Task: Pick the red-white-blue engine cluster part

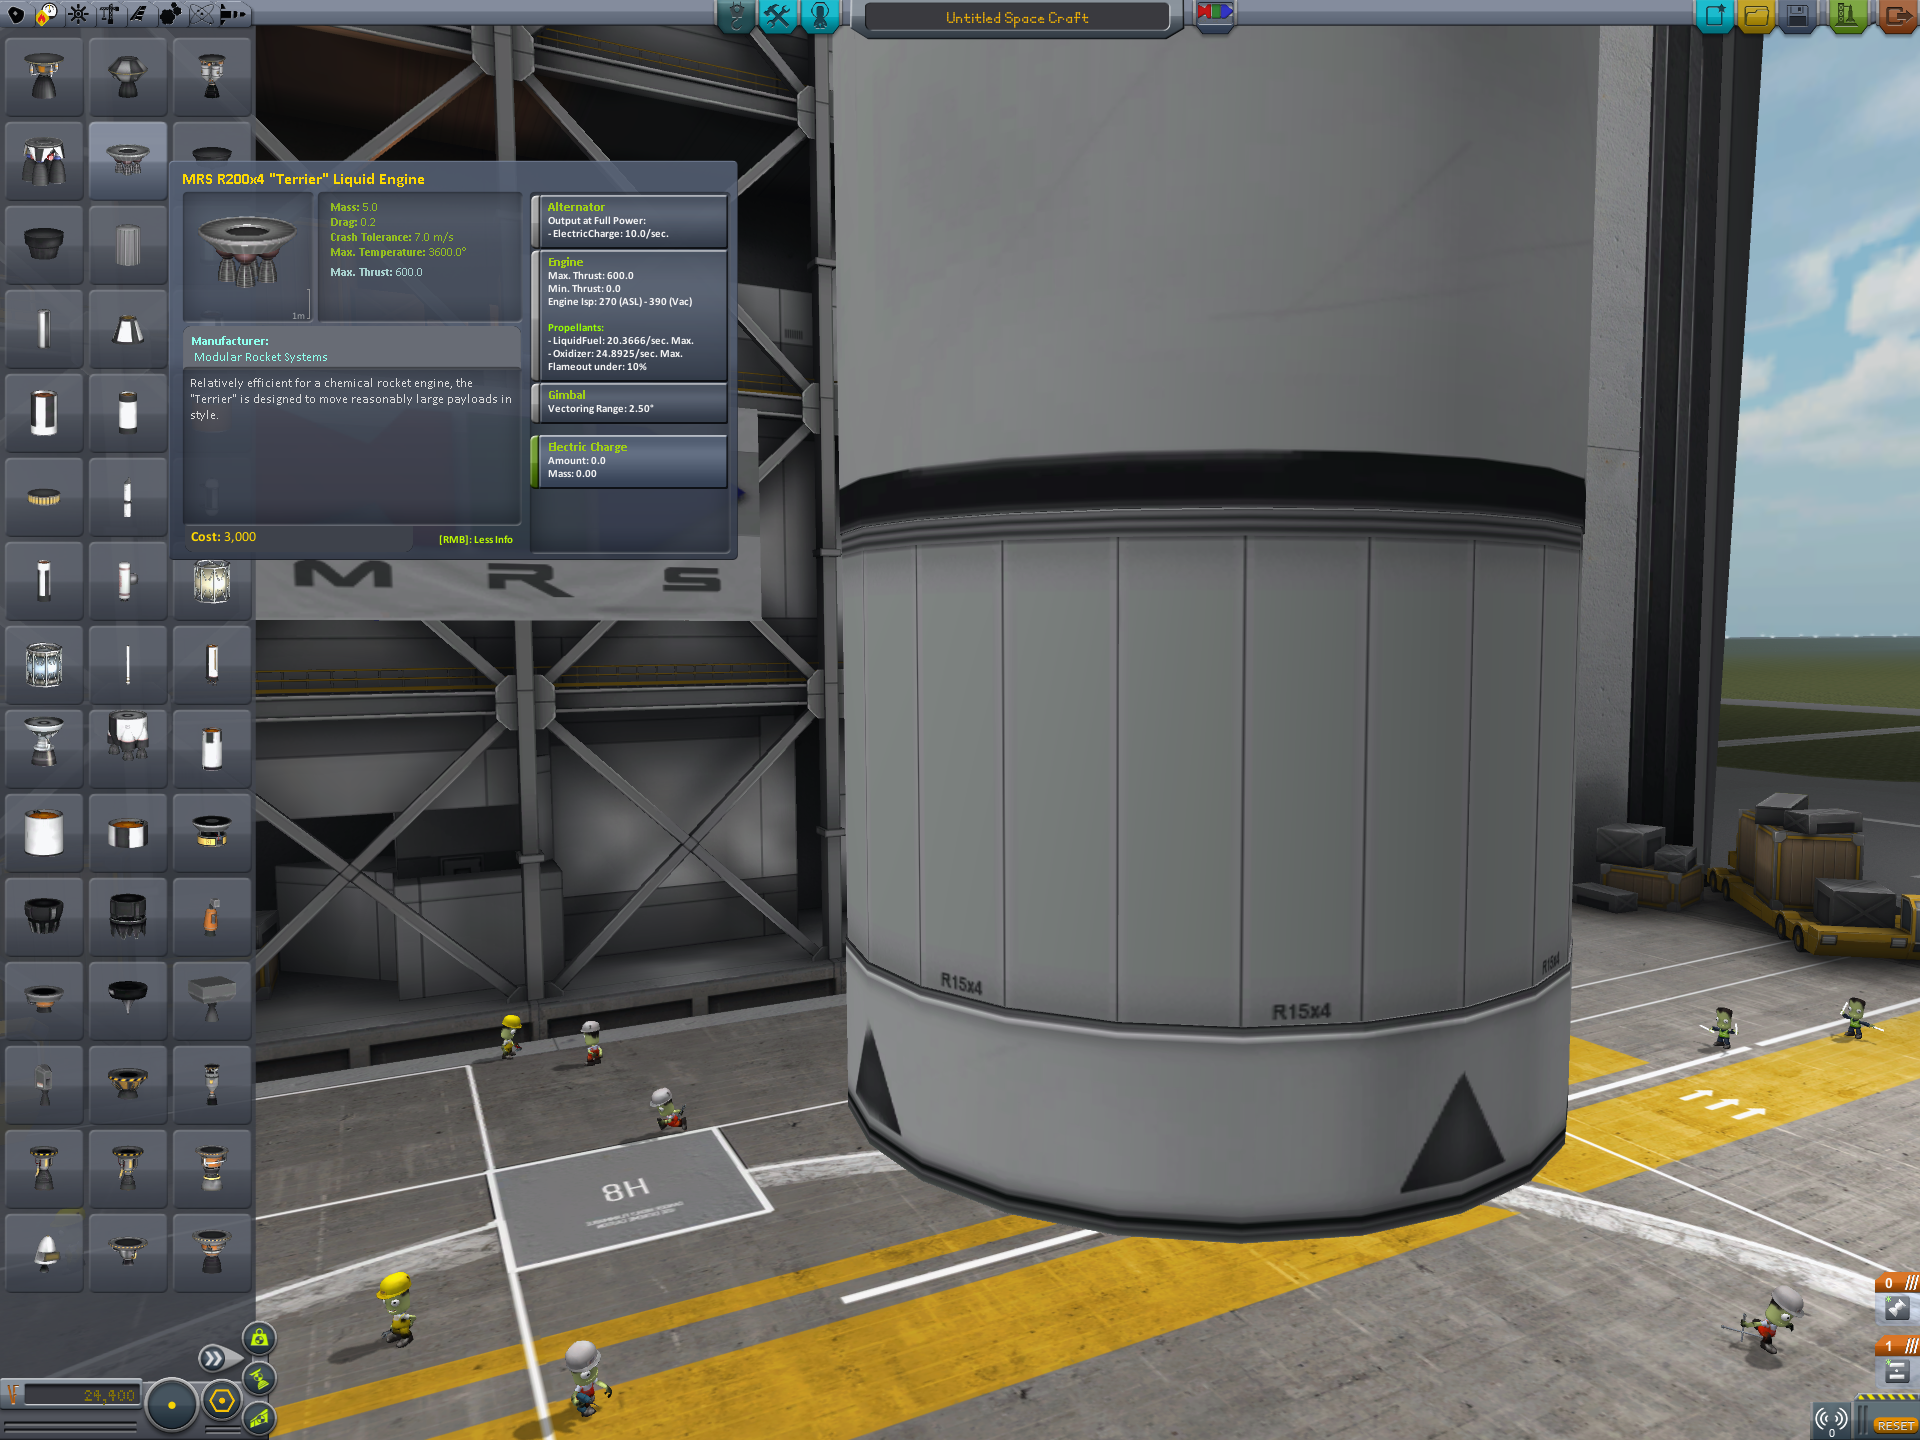Action: (x=44, y=161)
